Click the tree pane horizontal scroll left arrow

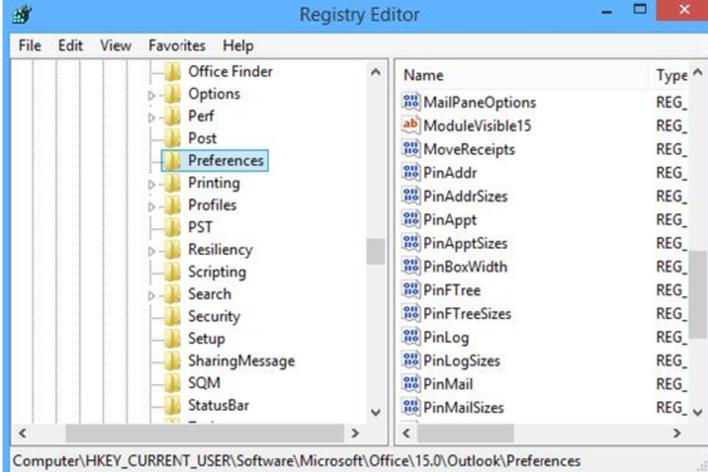tap(23, 433)
